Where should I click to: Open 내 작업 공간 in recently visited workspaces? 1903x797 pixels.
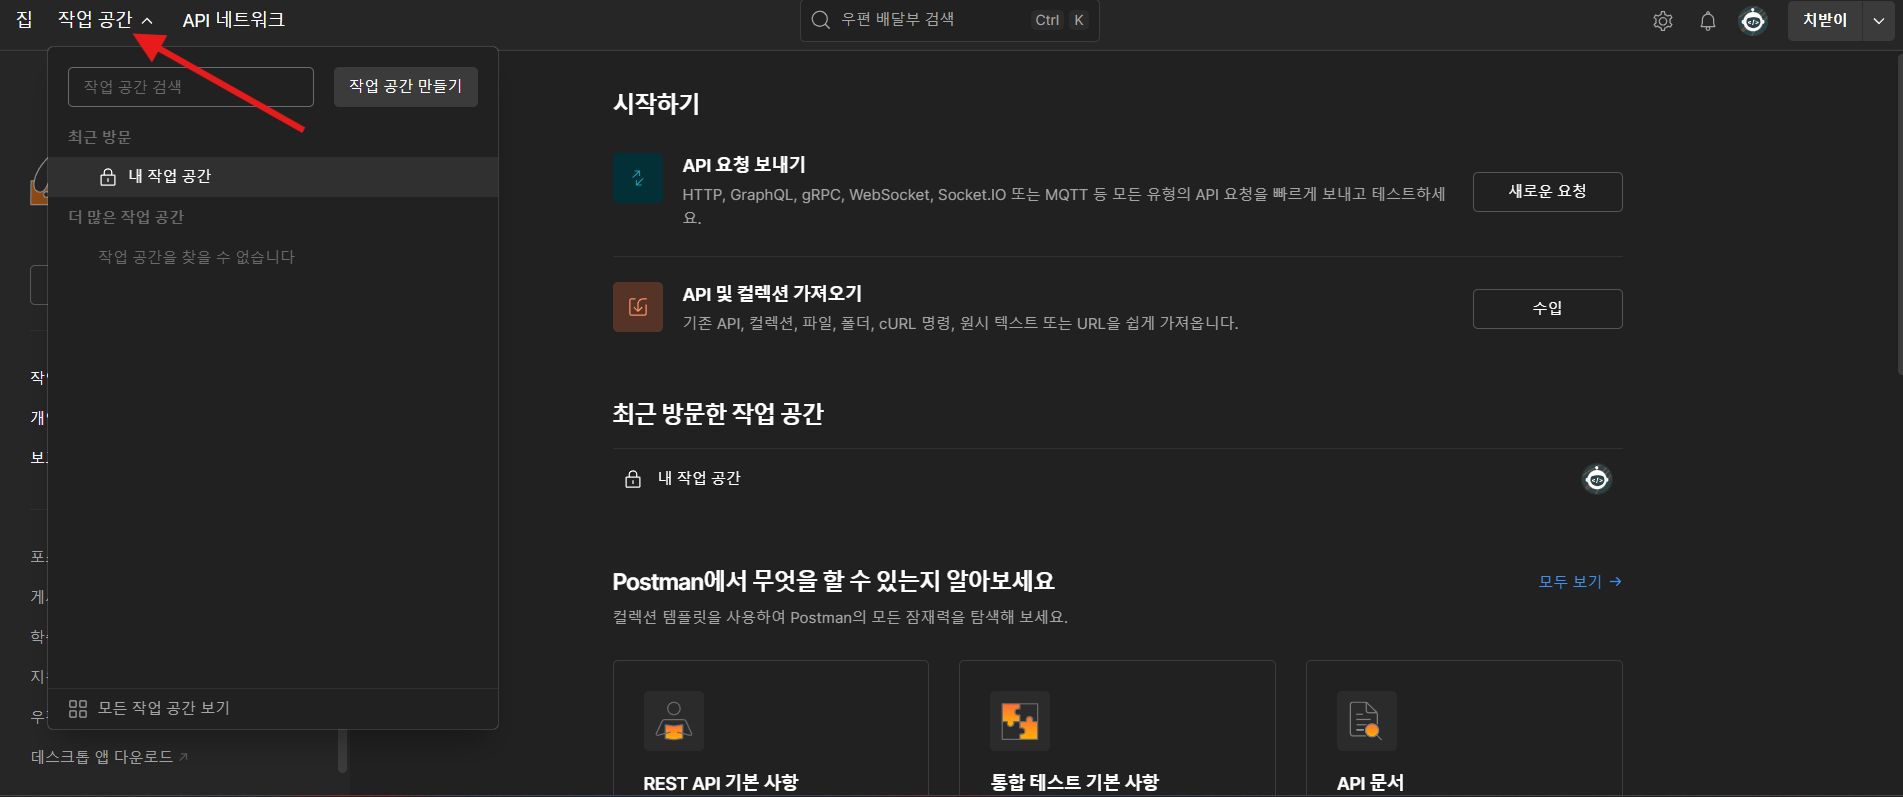(x=1117, y=479)
